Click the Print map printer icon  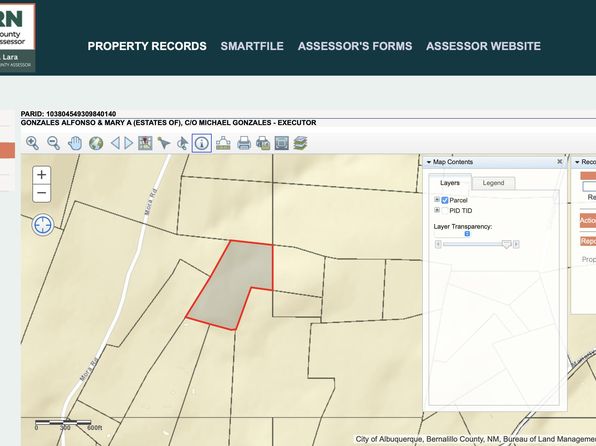pyautogui.click(x=244, y=143)
